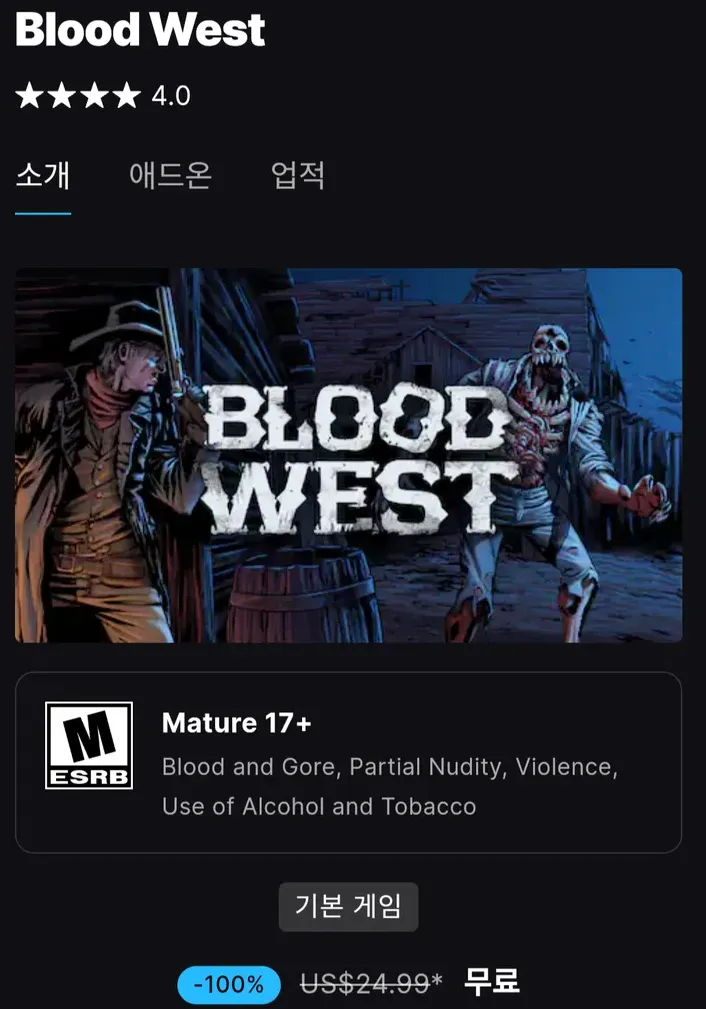This screenshot has height=1009, width=706.
Task: Click the second rating star
Action: pyautogui.click(x=62, y=95)
